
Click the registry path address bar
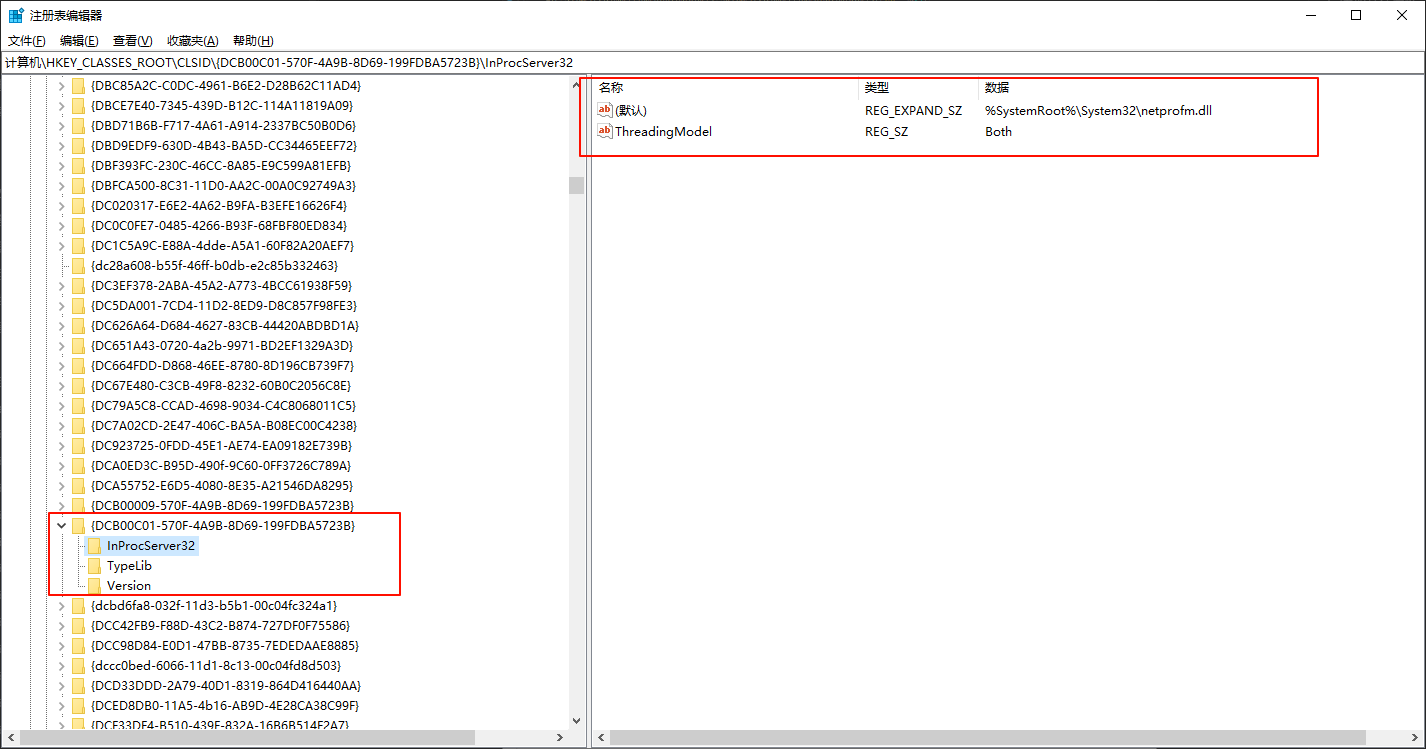700,62
